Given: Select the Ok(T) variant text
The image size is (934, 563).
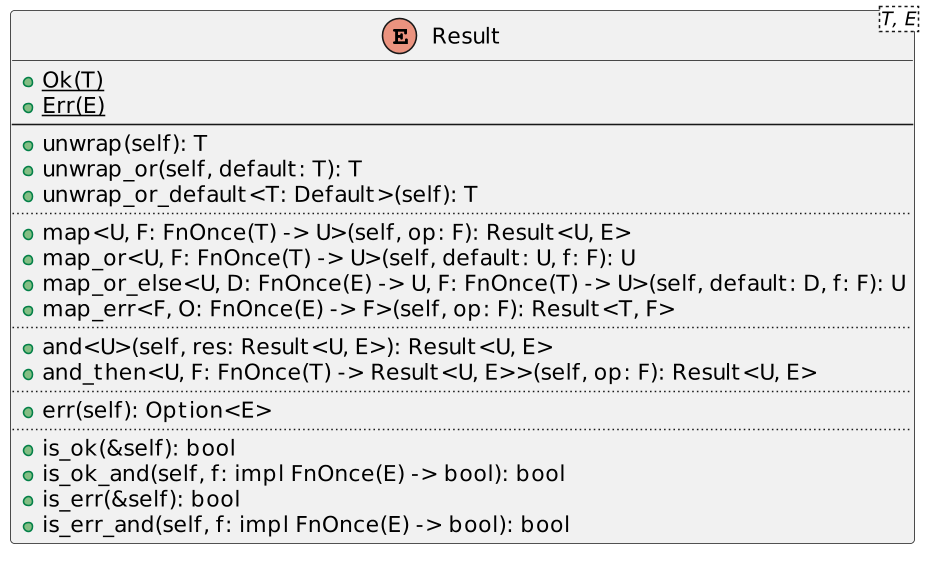Looking at the screenshot, I should pos(73,80).
